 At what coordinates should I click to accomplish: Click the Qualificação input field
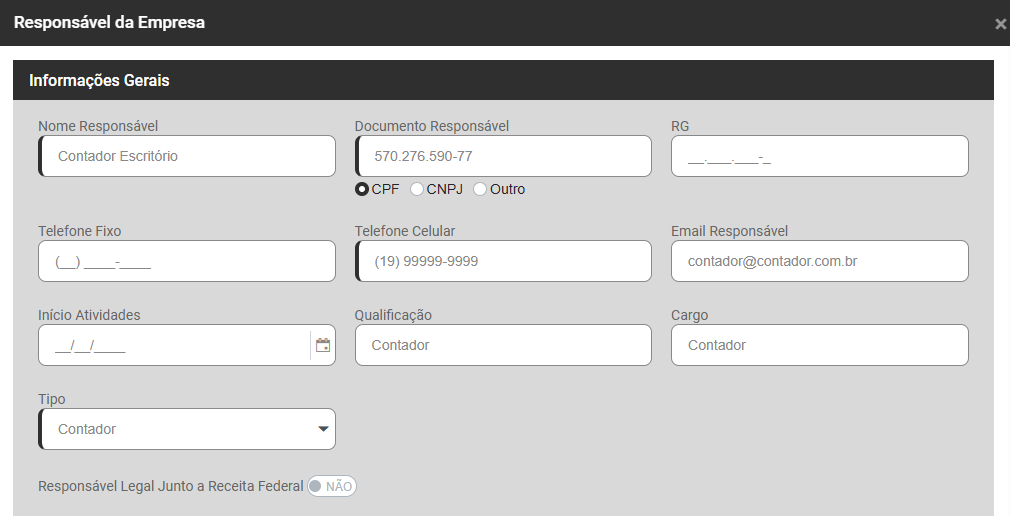pos(503,345)
